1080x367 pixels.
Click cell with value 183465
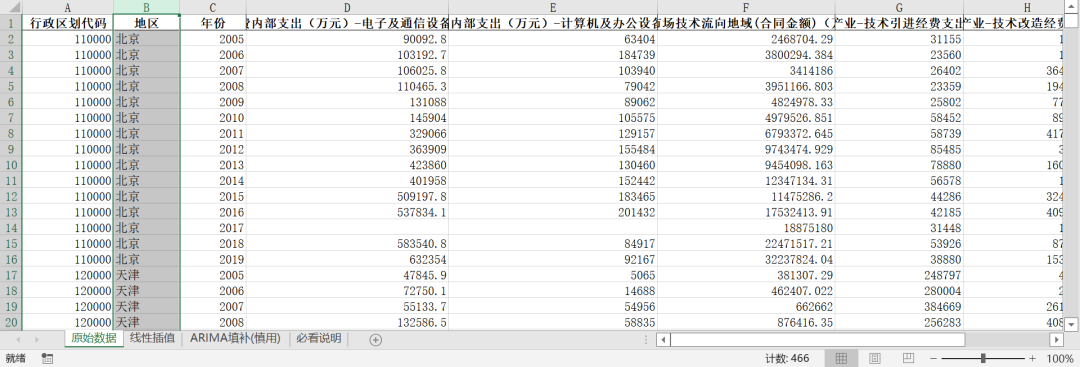pos(553,196)
